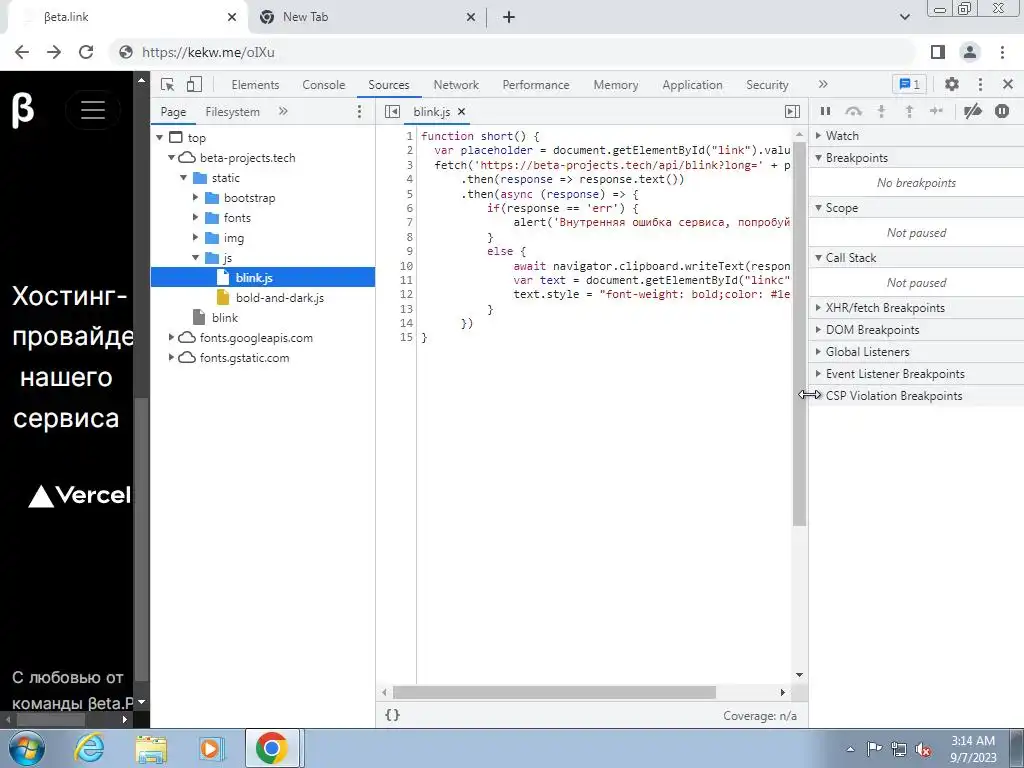The image size is (1024, 768).
Task: Open a new browser tab
Action: [509, 17]
